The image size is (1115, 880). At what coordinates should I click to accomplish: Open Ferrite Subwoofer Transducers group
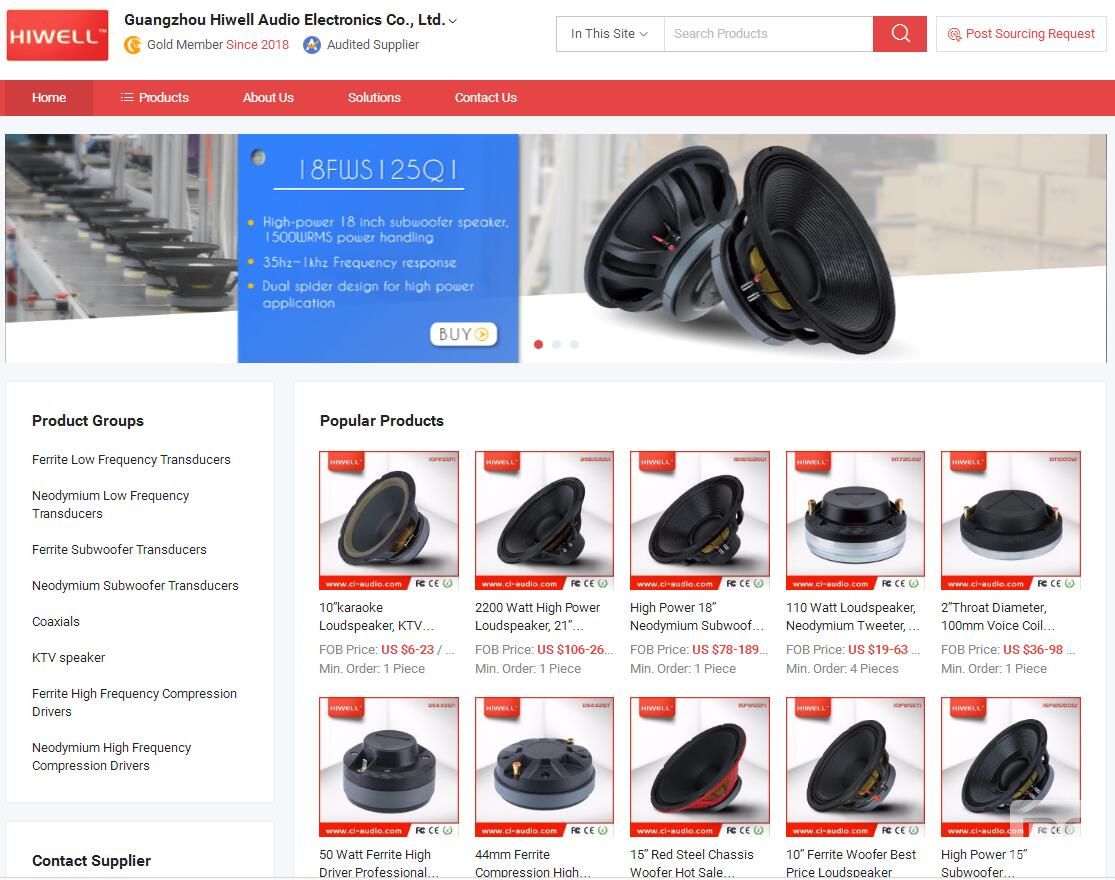(119, 549)
